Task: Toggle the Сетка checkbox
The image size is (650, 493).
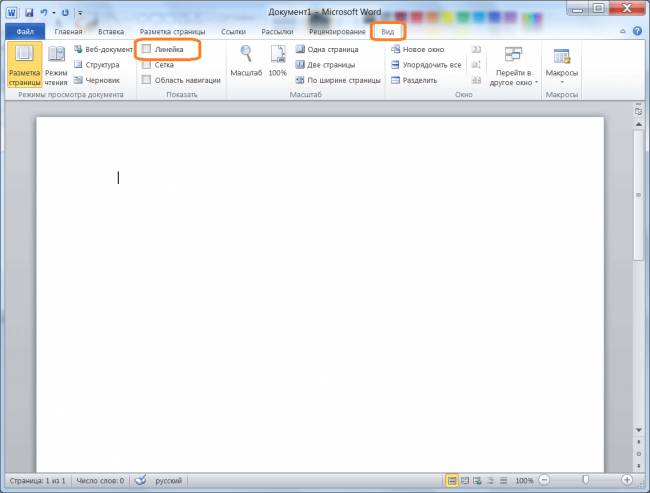Action: pos(146,64)
